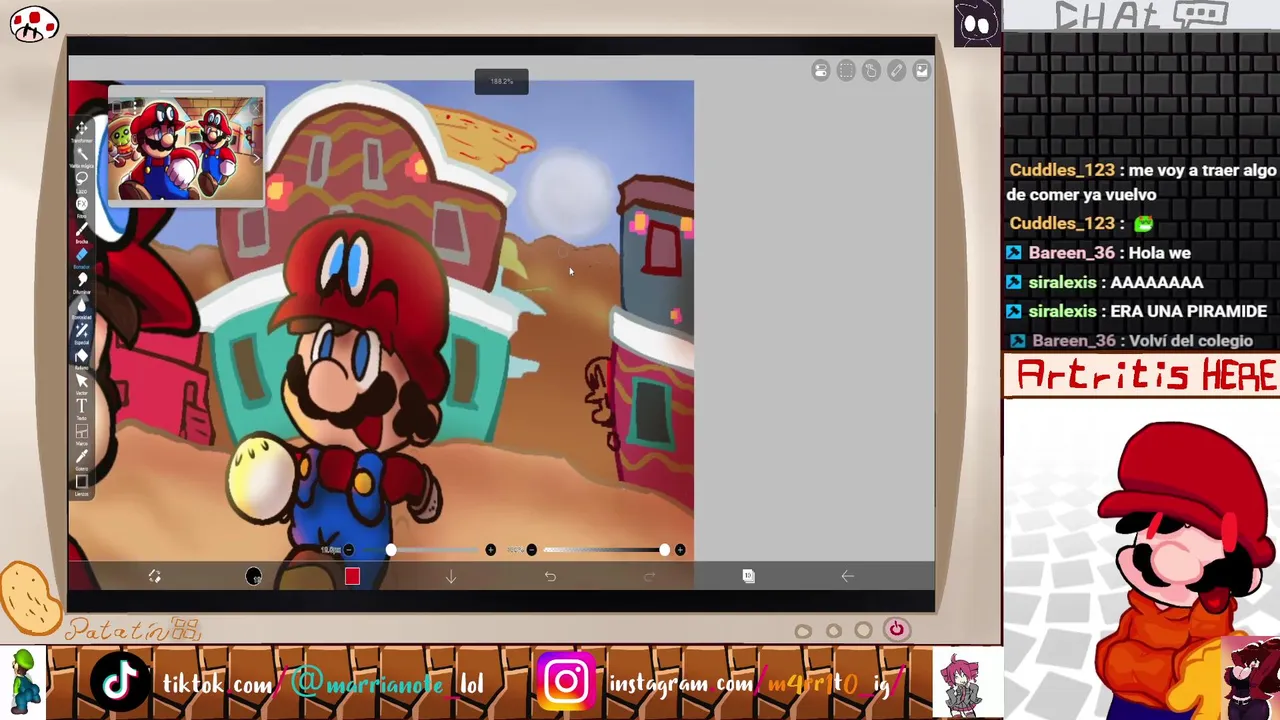The image size is (1280, 720).
Task: Show previous reference image with left arrow
Action: [116, 157]
